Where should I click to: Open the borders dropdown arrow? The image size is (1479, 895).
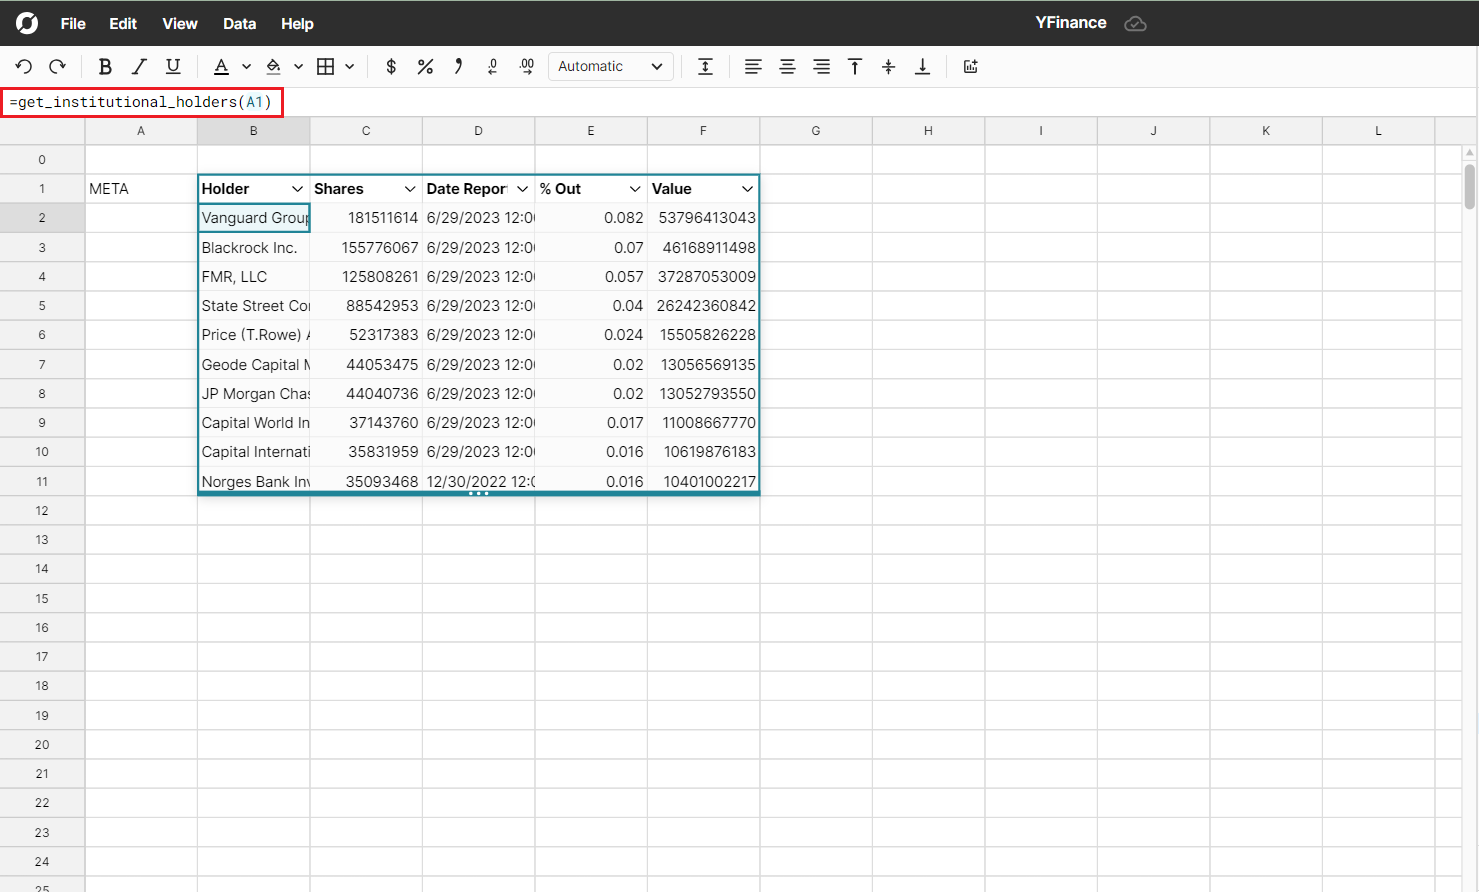coord(350,67)
